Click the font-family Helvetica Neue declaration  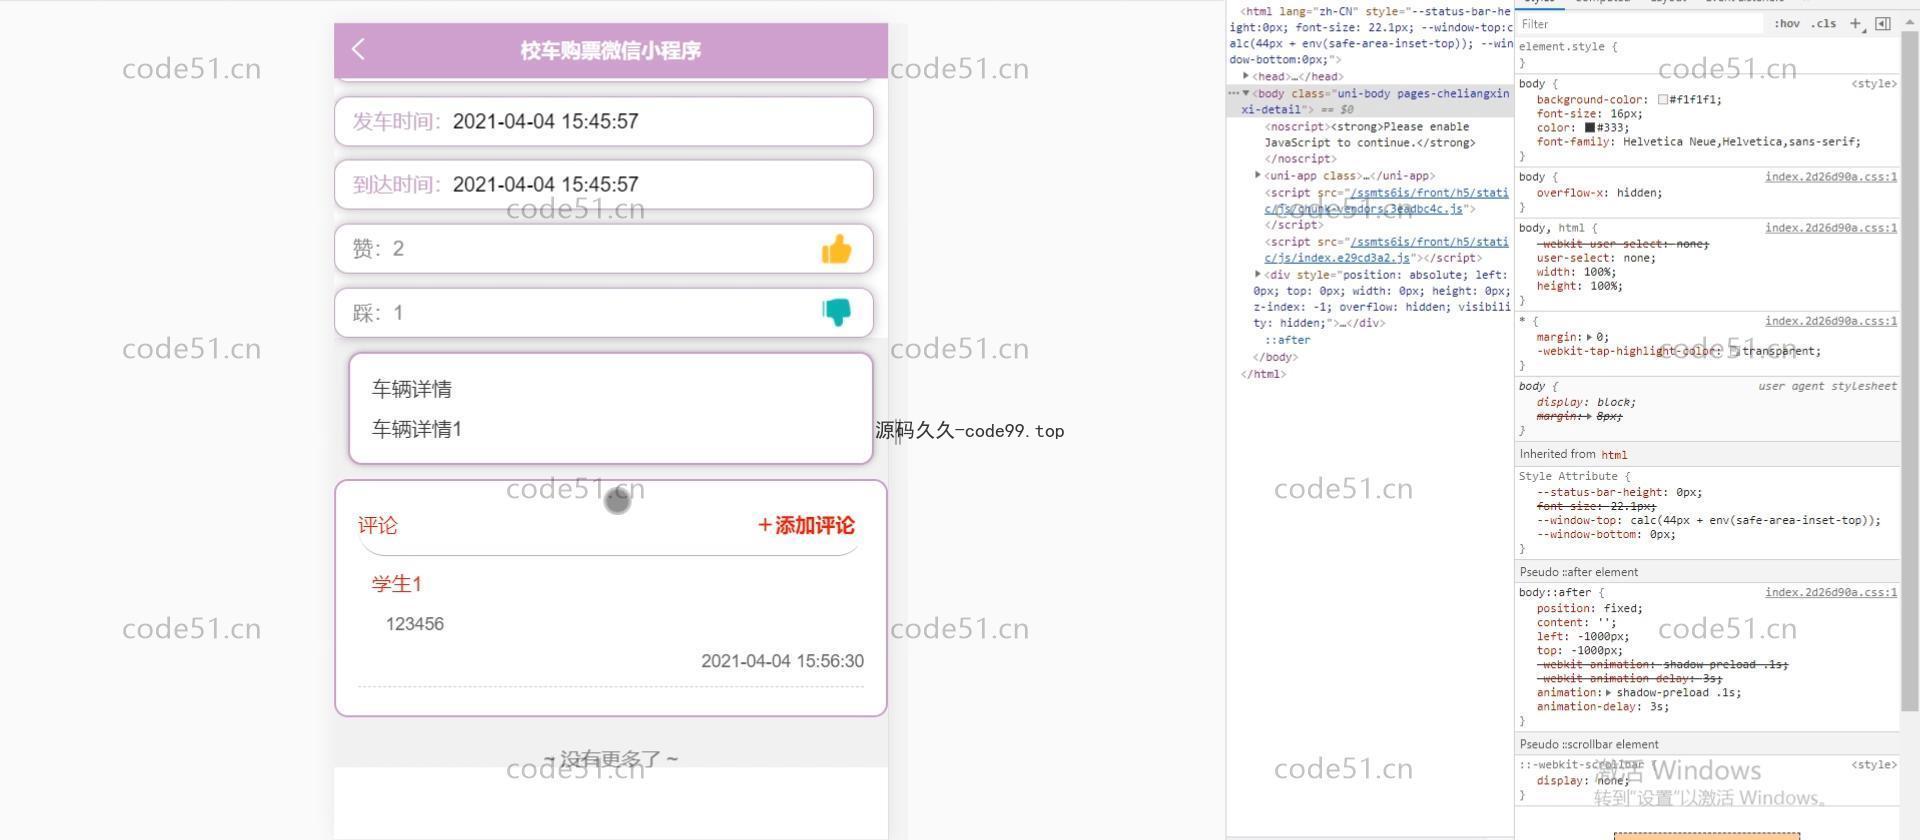[1698, 142]
